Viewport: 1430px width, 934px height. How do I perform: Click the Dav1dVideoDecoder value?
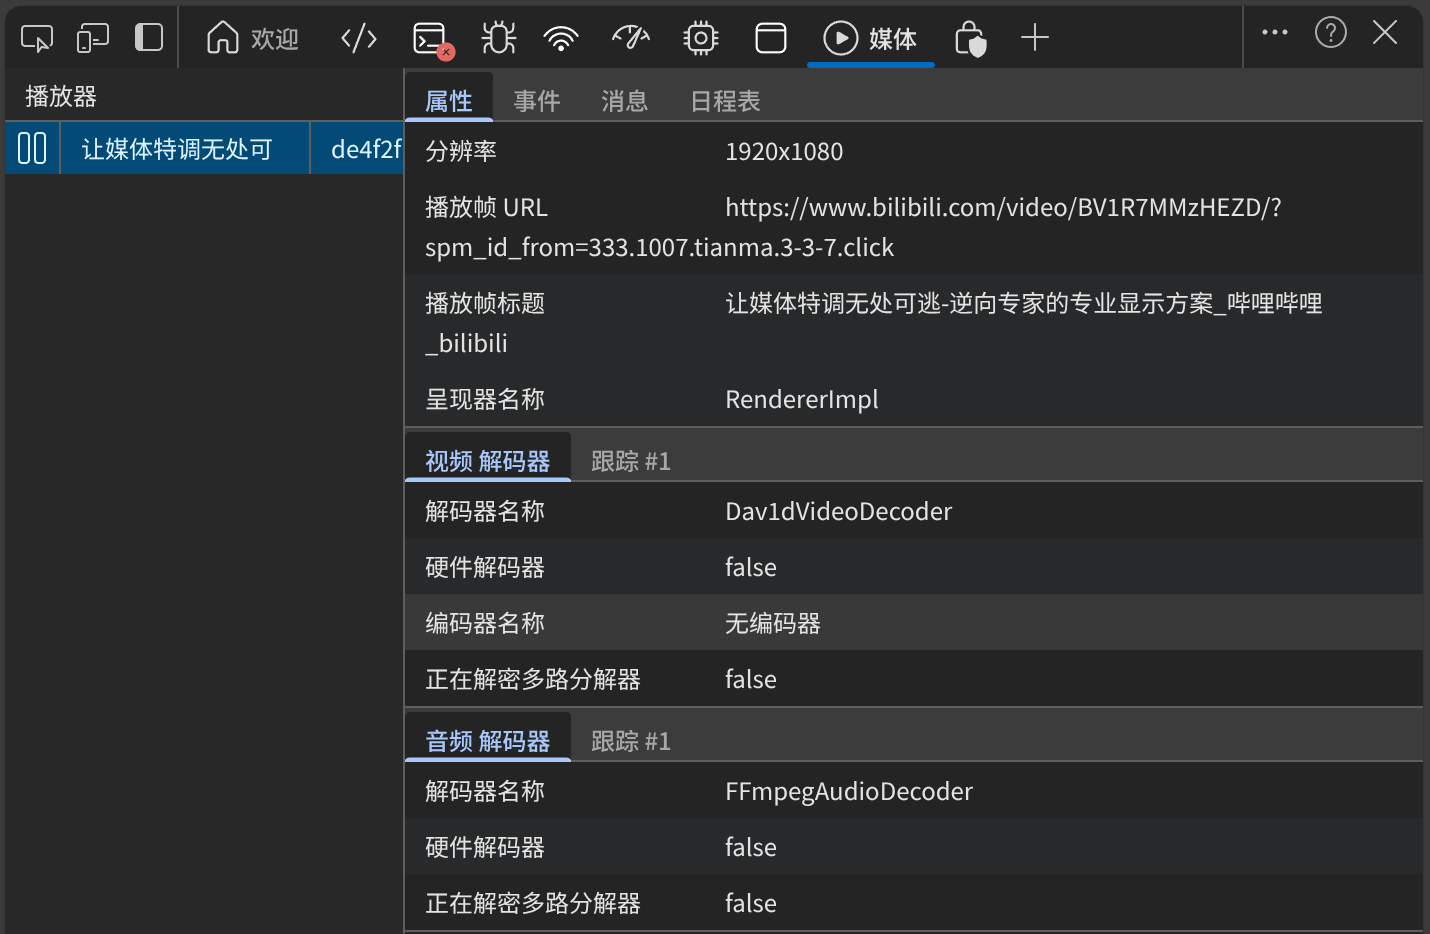(x=838, y=511)
